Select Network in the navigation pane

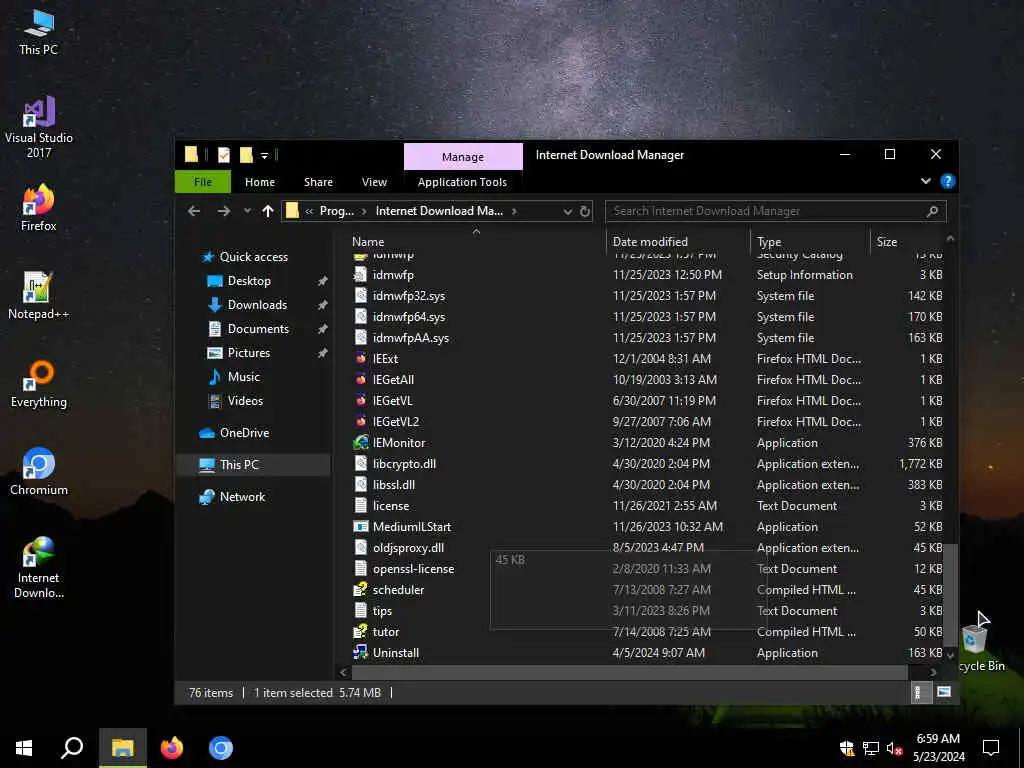242,497
